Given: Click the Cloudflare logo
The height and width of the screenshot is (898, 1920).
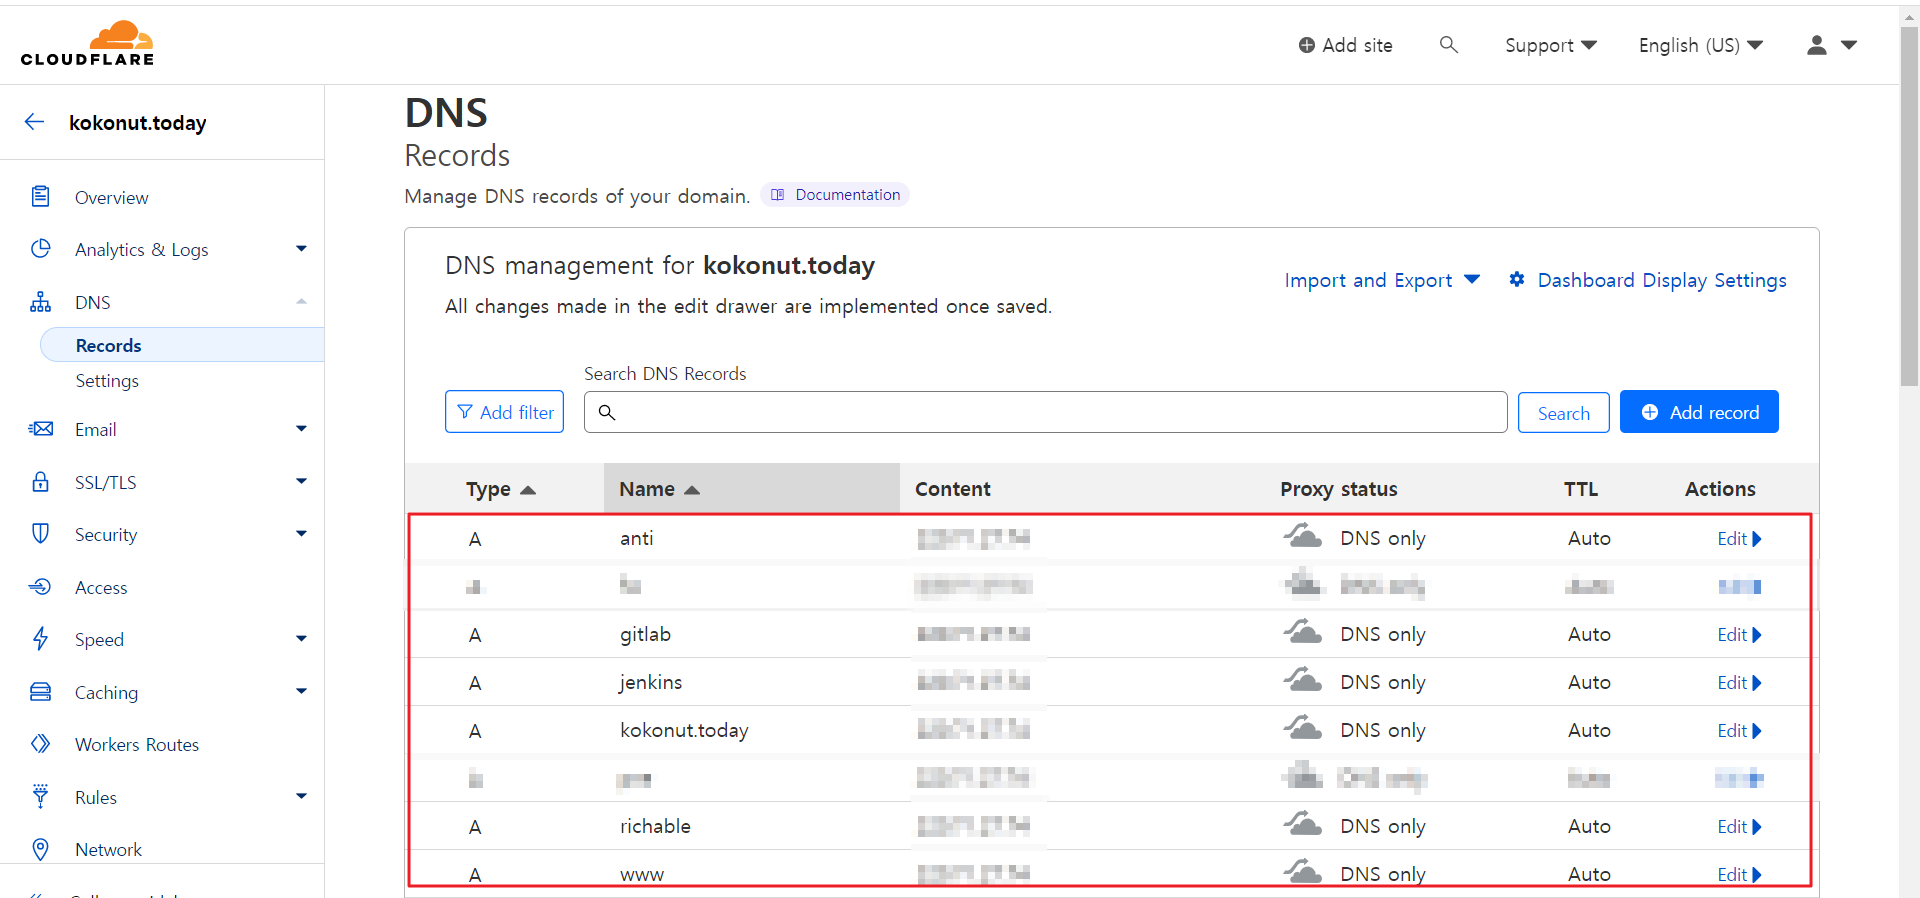Looking at the screenshot, I should click(88, 43).
